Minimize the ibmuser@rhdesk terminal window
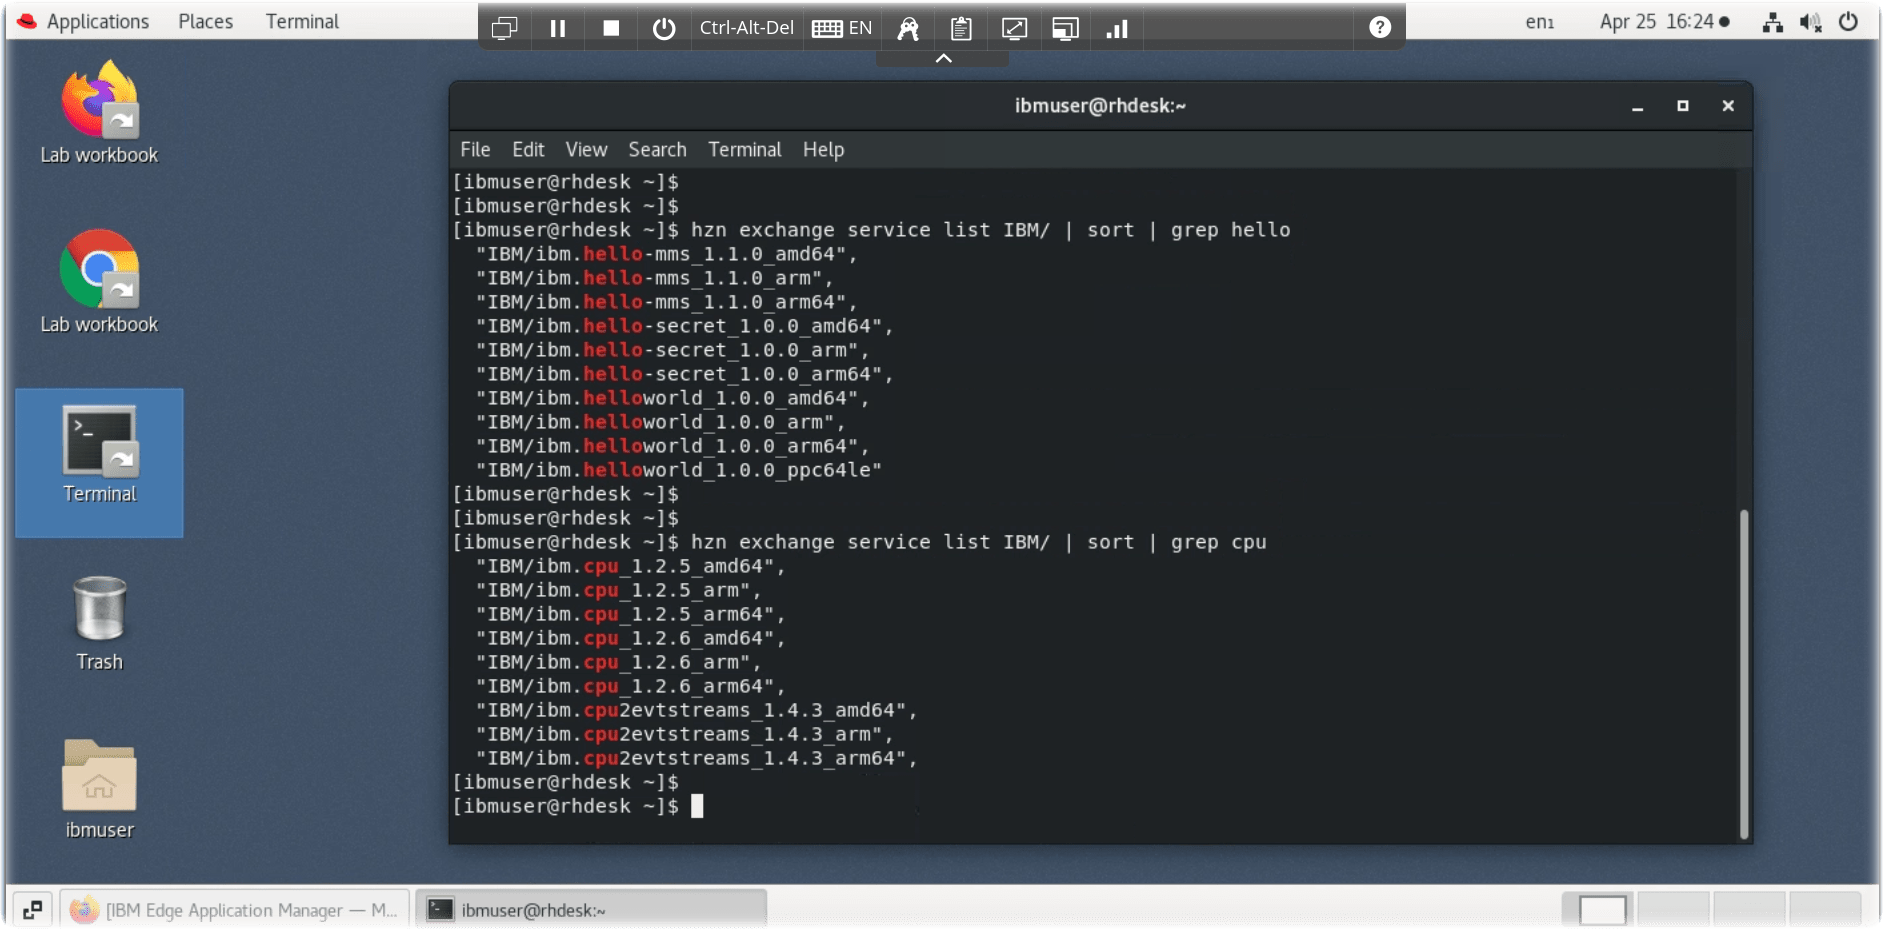 tap(1638, 106)
